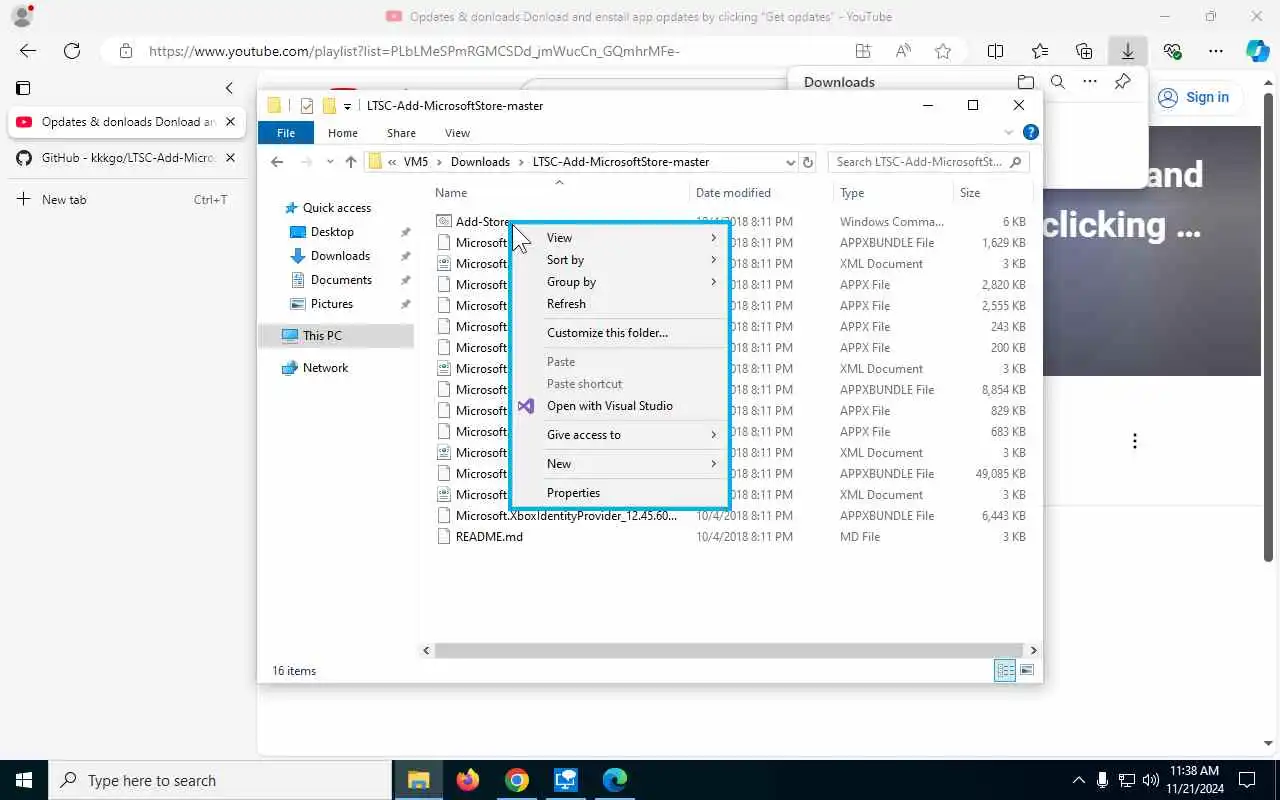Click the Explorer help question mark icon
The width and height of the screenshot is (1280, 800).
pyautogui.click(x=1031, y=132)
